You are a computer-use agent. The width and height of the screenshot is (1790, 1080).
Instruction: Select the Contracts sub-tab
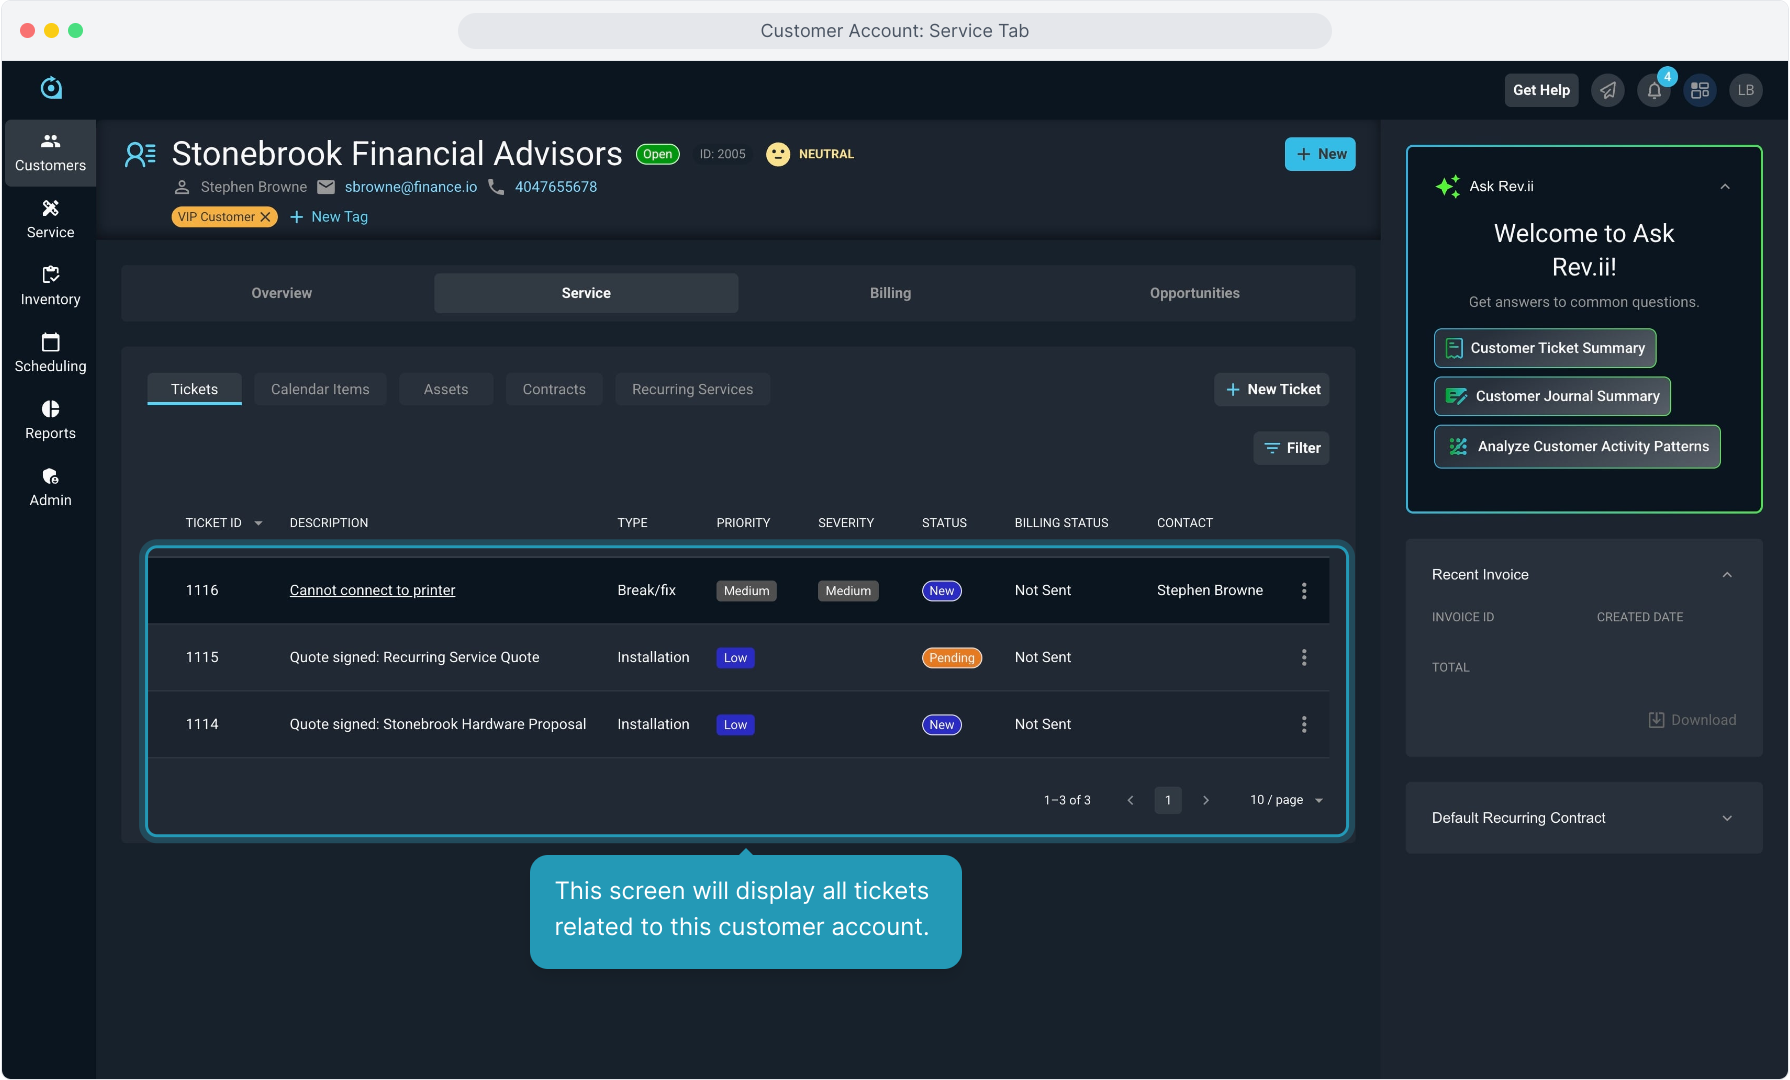[x=554, y=389]
